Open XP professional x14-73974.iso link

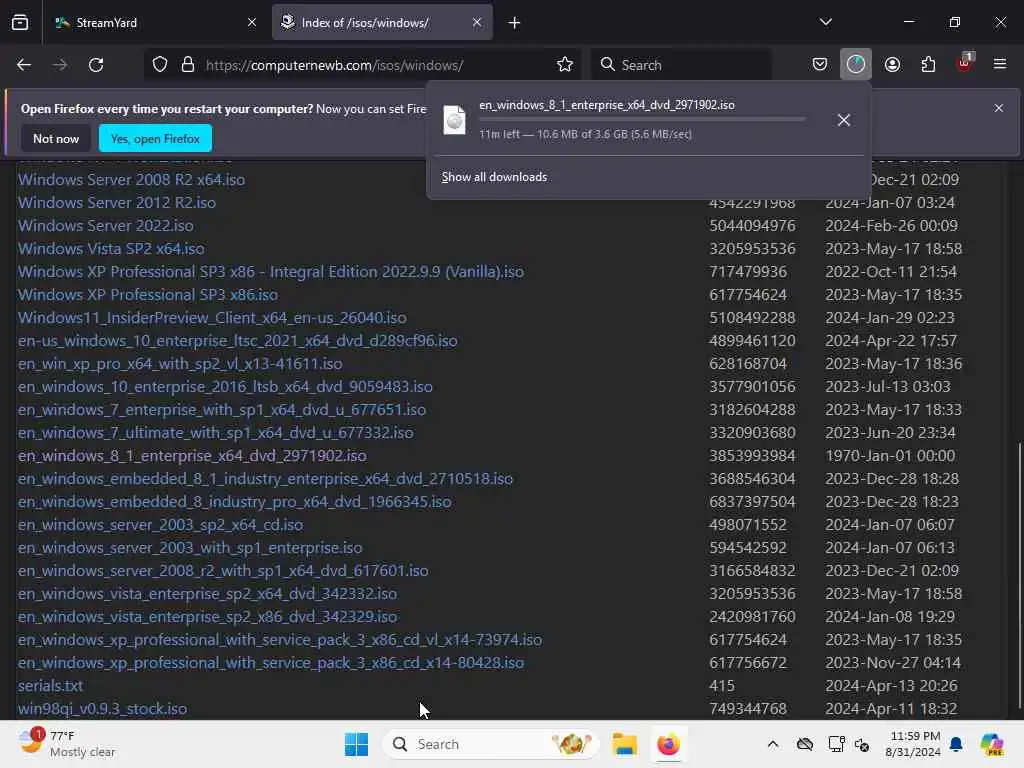tap(280, 639)
